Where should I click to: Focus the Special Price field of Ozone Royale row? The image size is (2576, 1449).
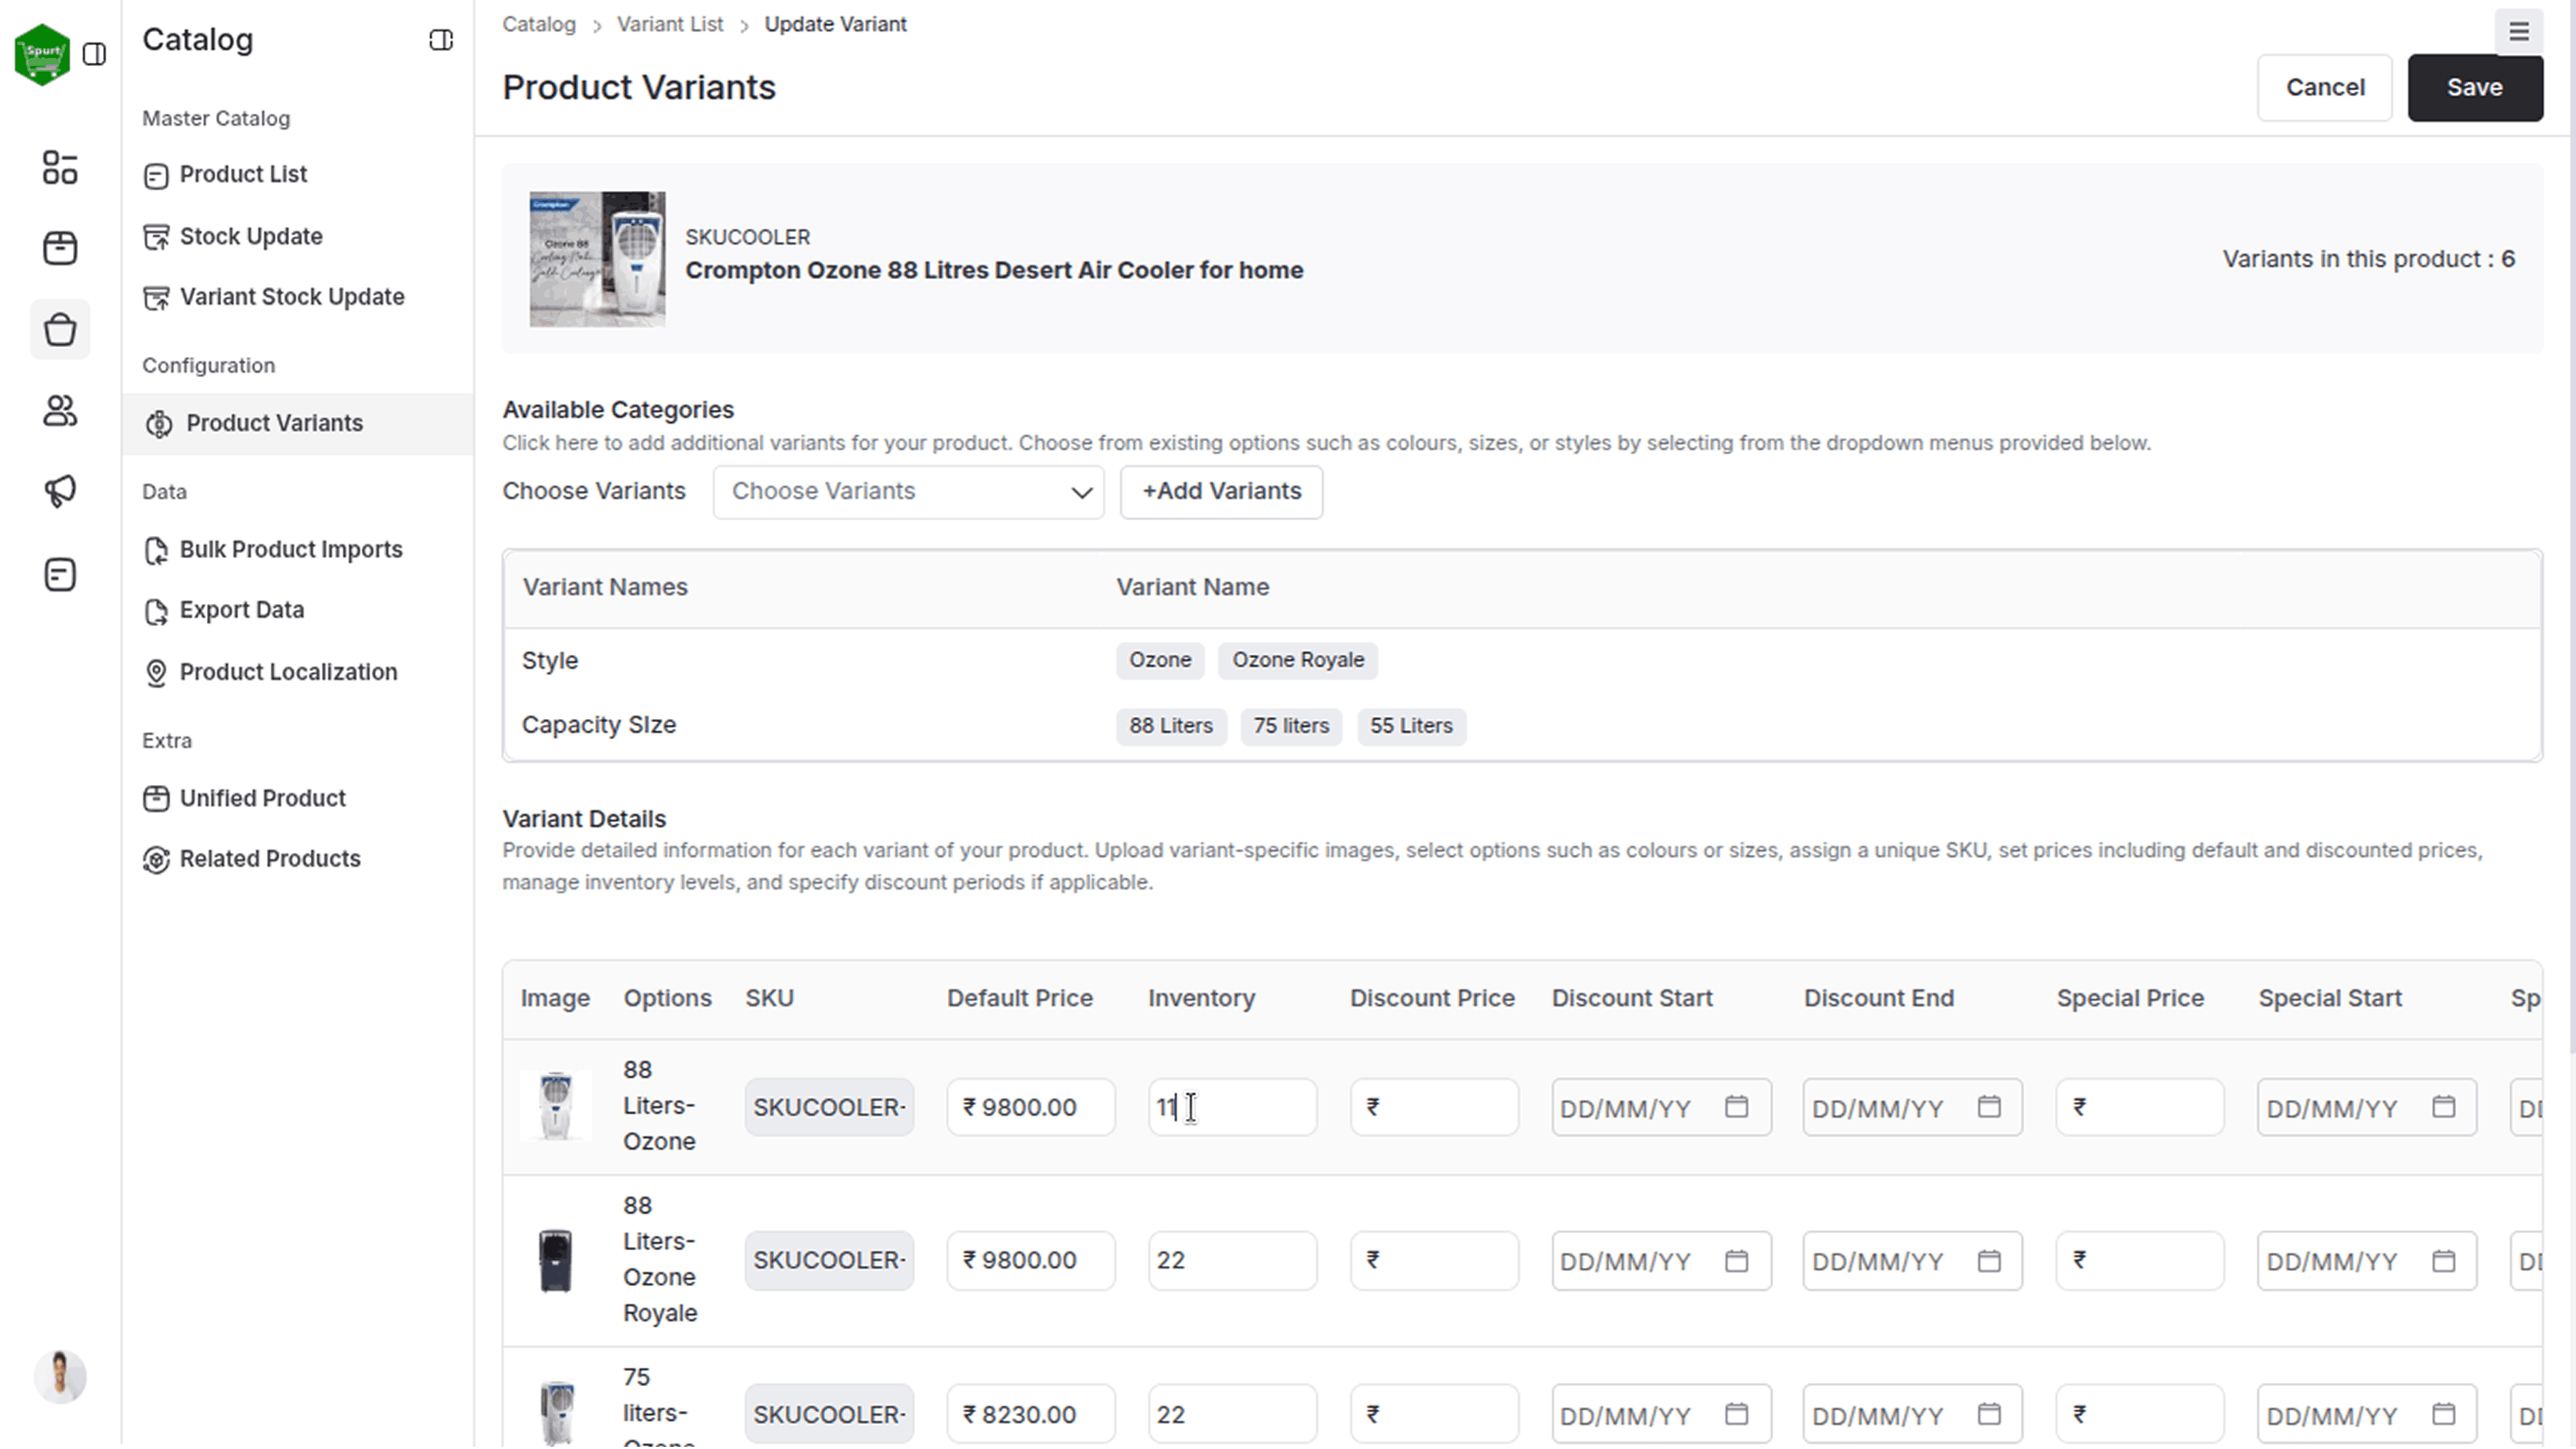[x=2140, y=1261]
